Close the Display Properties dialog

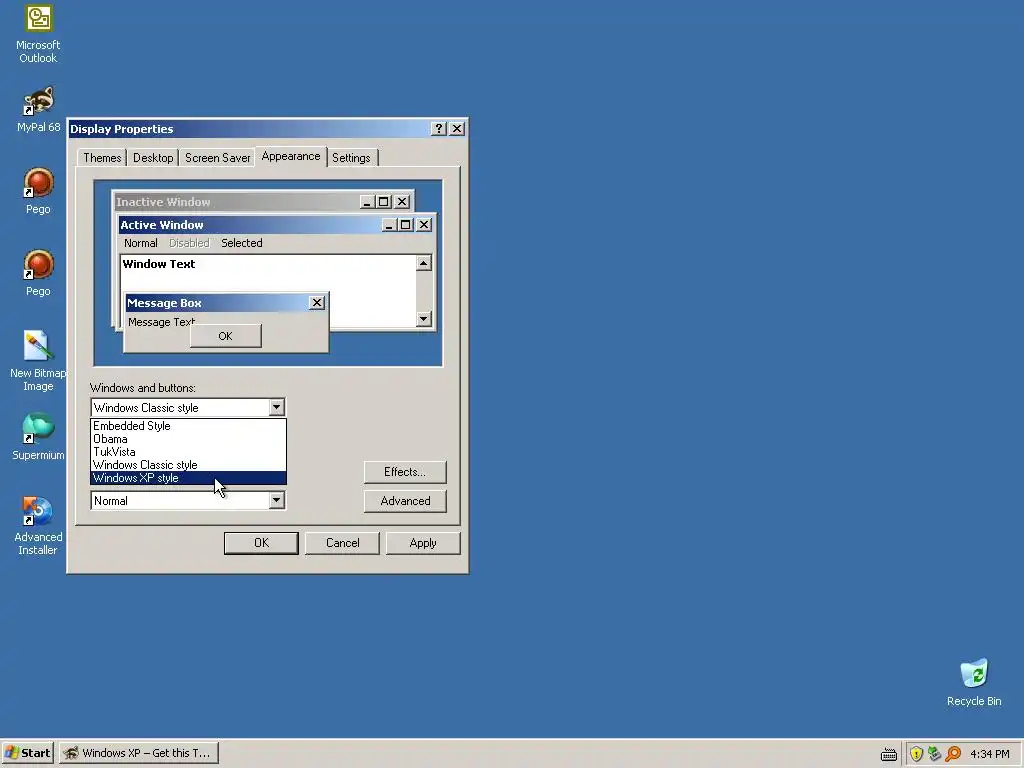pyautogui.click(x=457, y=129)
